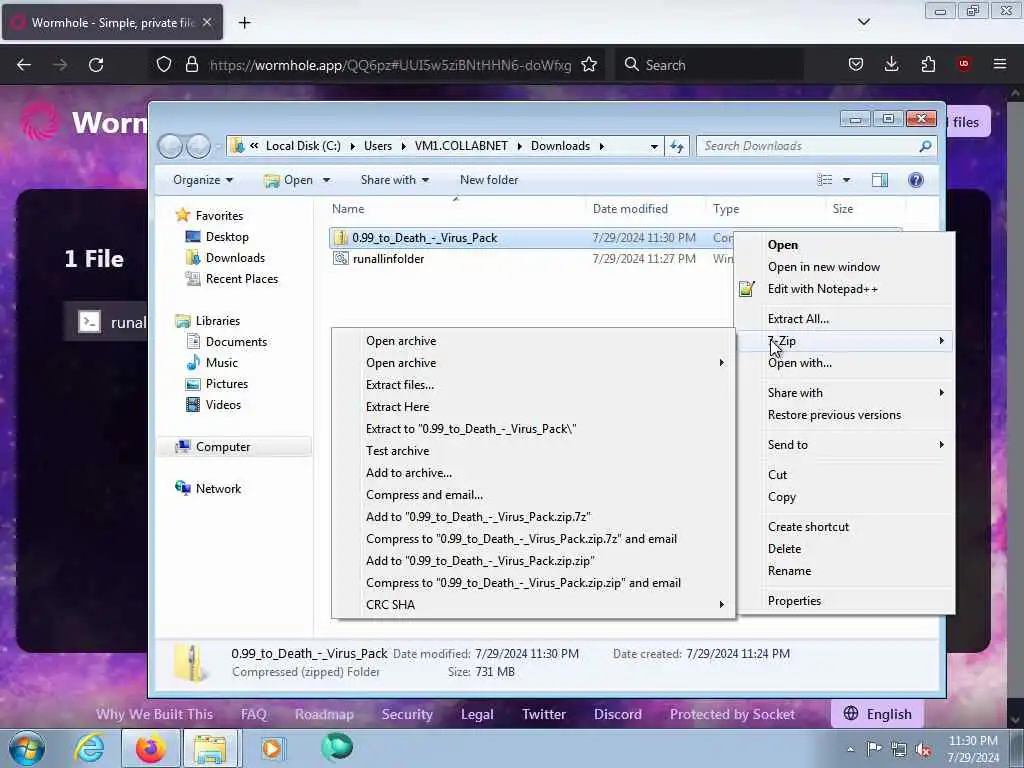Open the Legal footer link
Viewport: 1024px width, 768px height.
click(x=477, y=714)
